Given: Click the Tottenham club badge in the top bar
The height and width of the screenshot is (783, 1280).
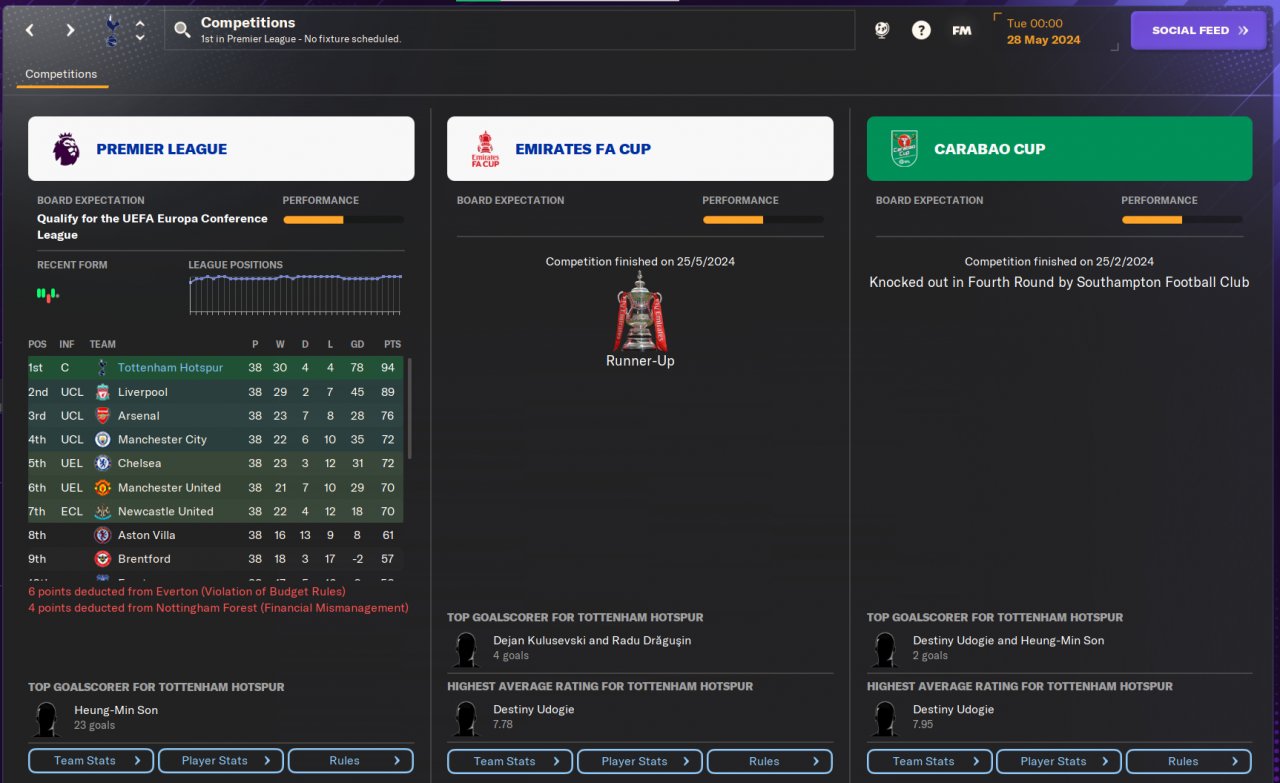Looking at the screenshot, I should pos(111,30).
